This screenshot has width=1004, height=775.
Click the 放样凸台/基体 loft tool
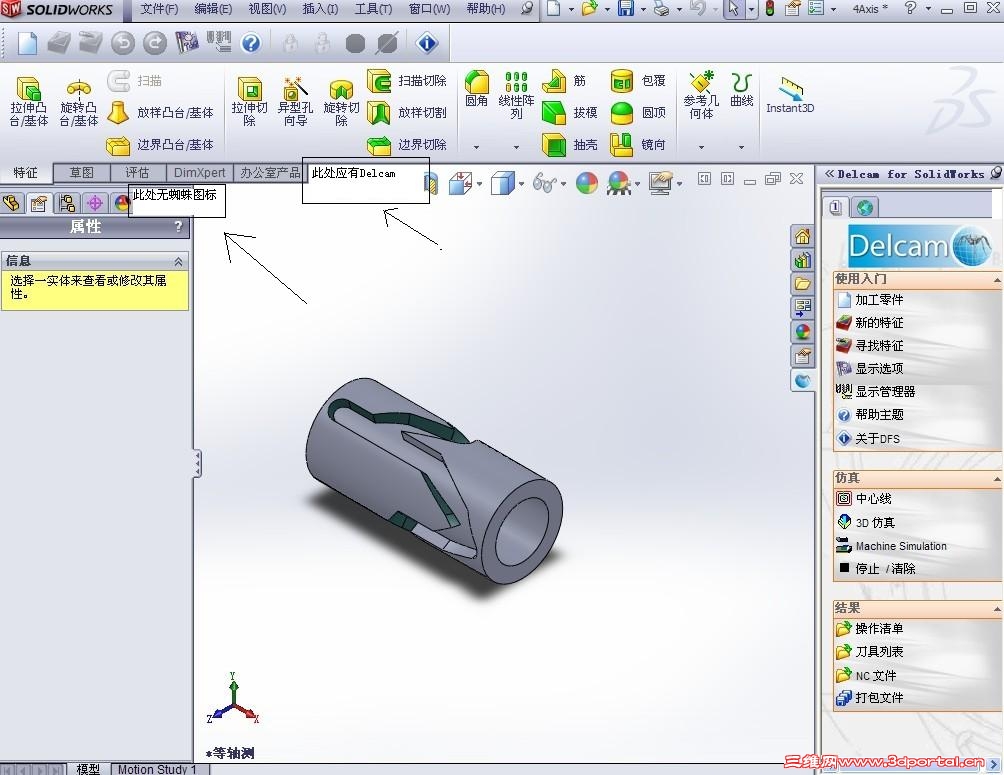pyautogui.click(x=160, y=112)
